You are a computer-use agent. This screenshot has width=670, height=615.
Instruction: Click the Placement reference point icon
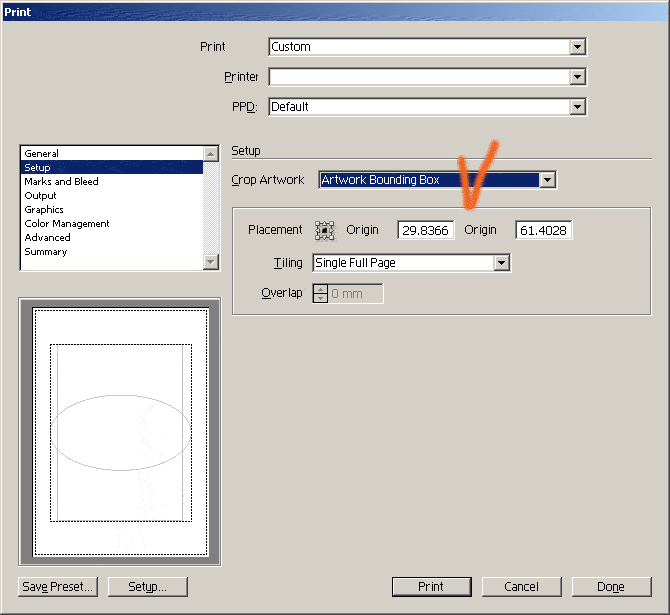[324, 230]
